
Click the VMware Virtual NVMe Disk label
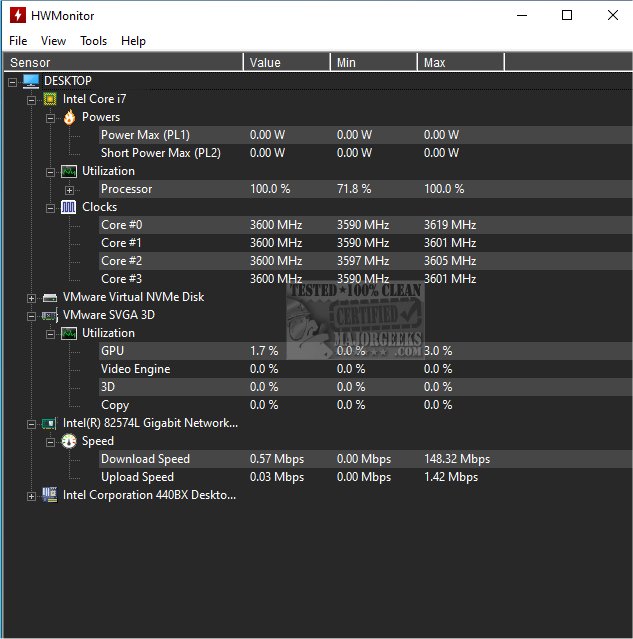133,297
